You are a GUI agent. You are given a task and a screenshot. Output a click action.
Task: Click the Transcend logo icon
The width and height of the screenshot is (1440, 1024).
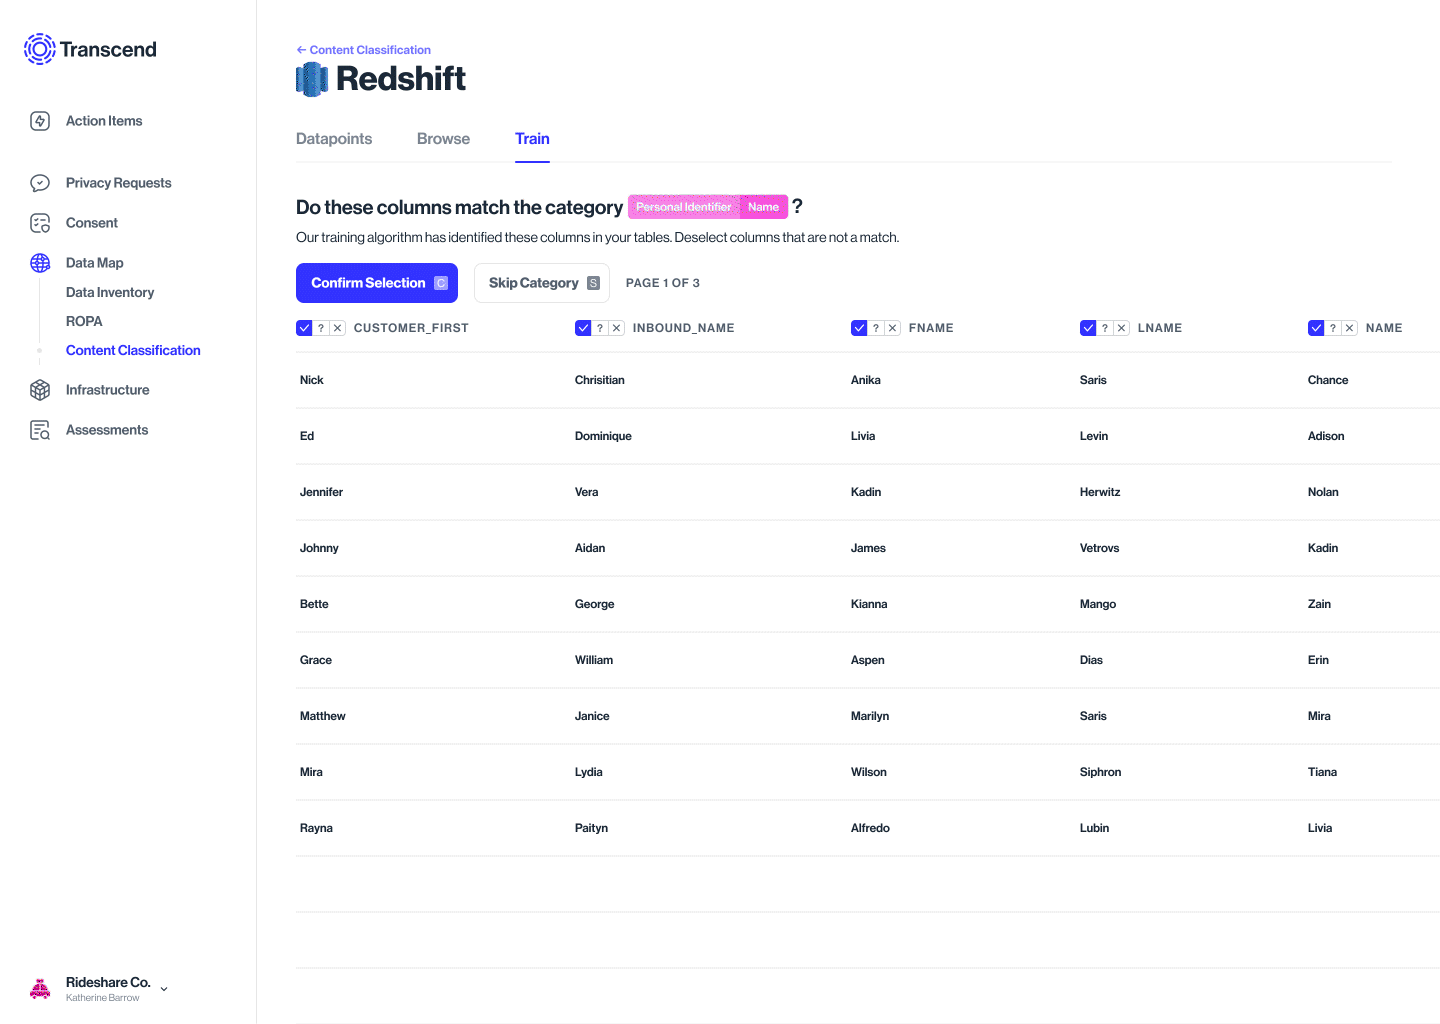40,49
